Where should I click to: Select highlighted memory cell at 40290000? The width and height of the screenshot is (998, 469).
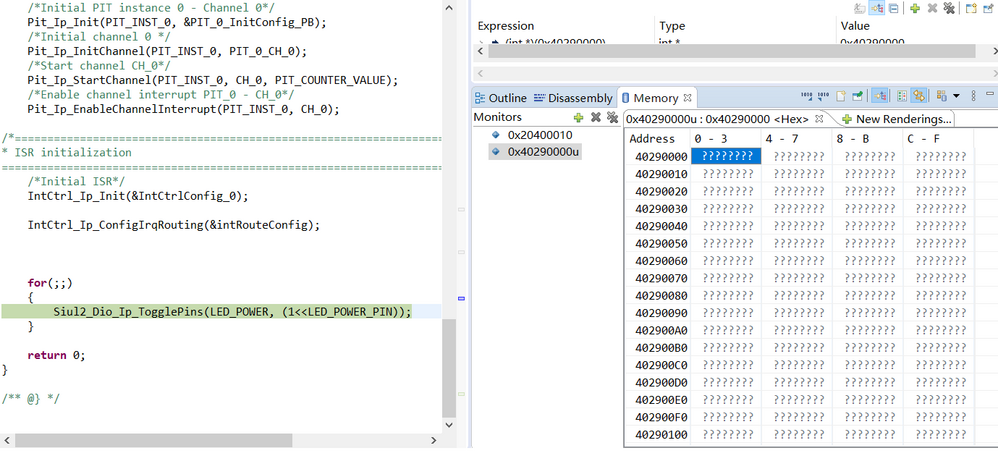[726, 156]
